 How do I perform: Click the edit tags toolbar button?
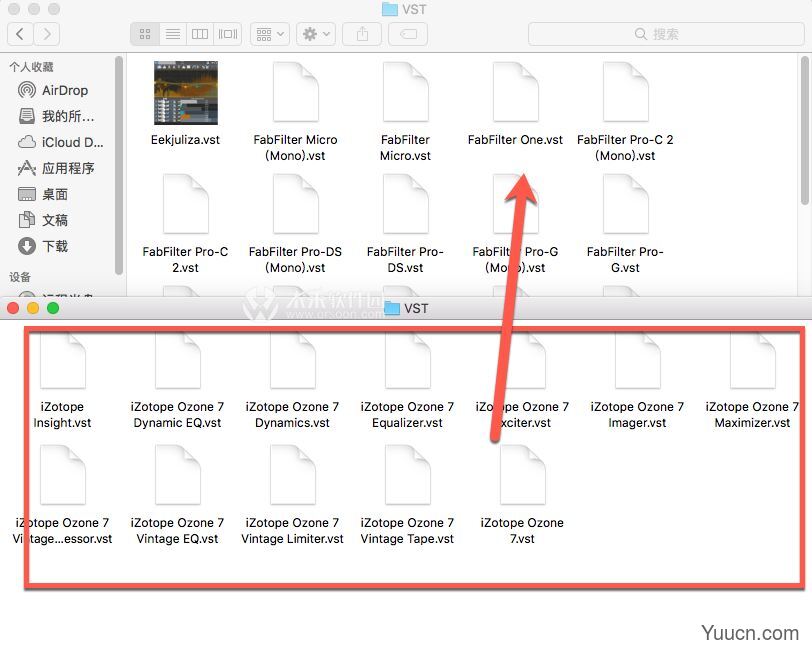coord(408,34)
